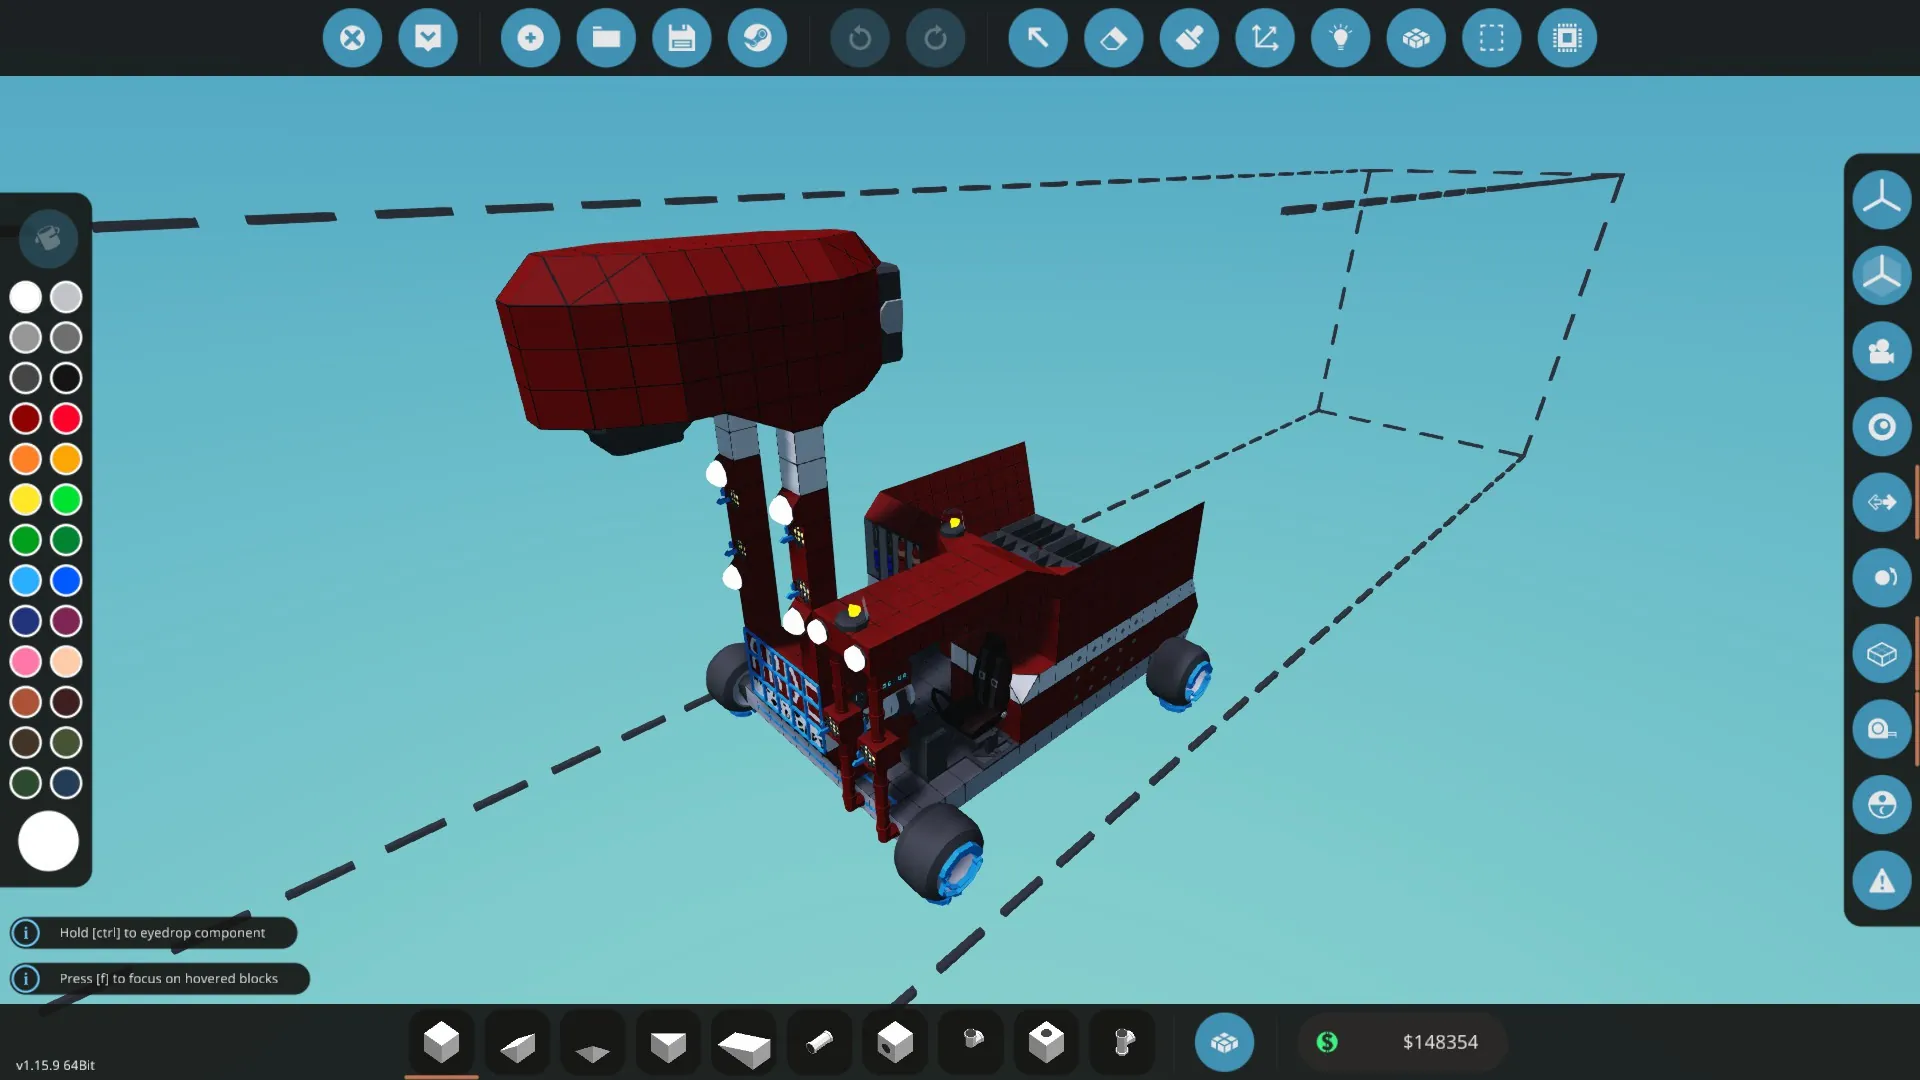1920x1080 pixels.
Task: Toggle the mirror symmetry arrows button
Action: tap(1881, 502)
